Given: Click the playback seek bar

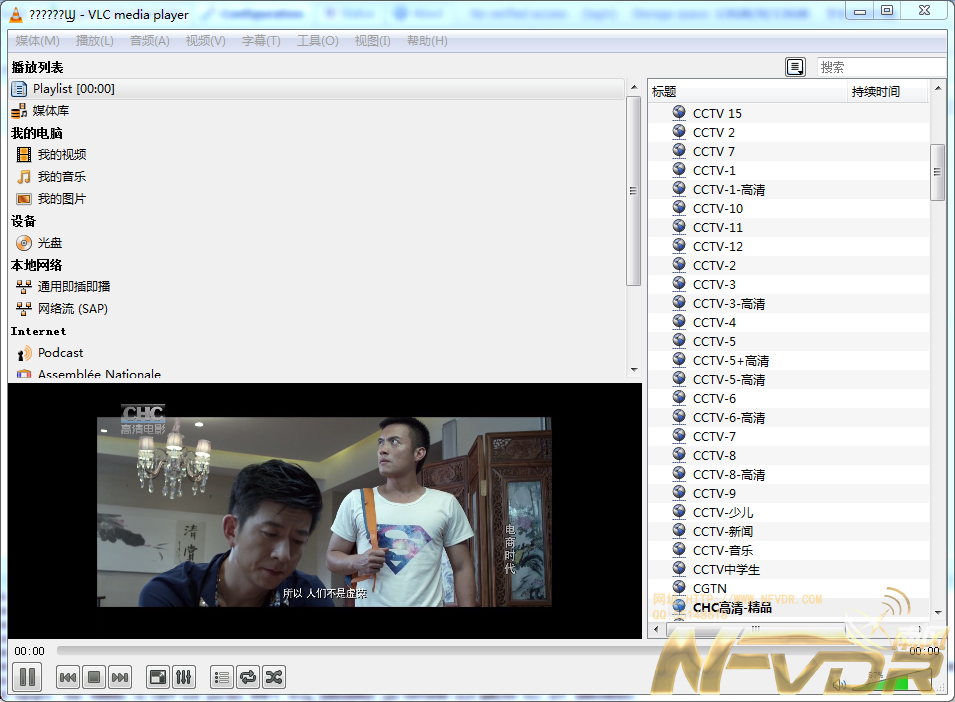Looking at the screenshot, I should pyautogui.click(x=470, y=651).
